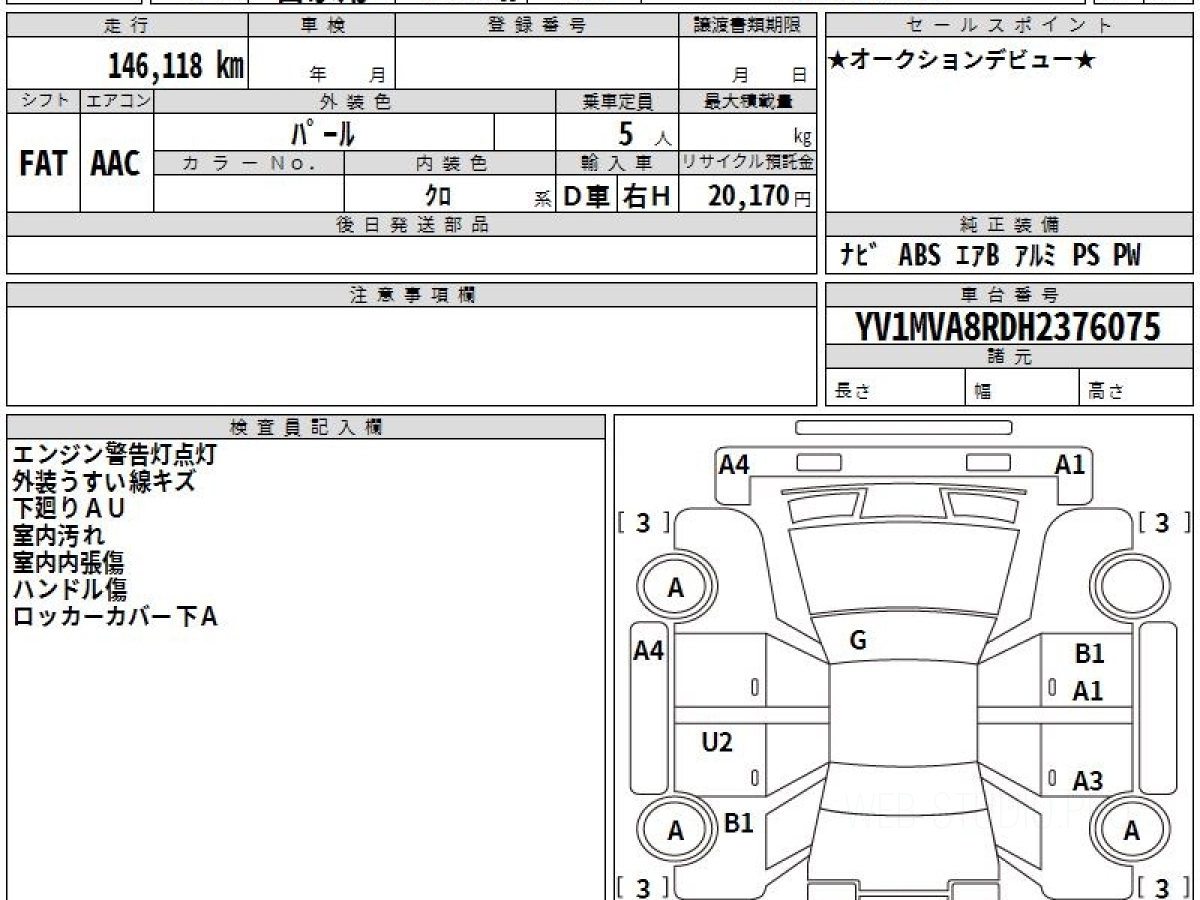Select ABS in the equipment list

click(x=919, y=255)
